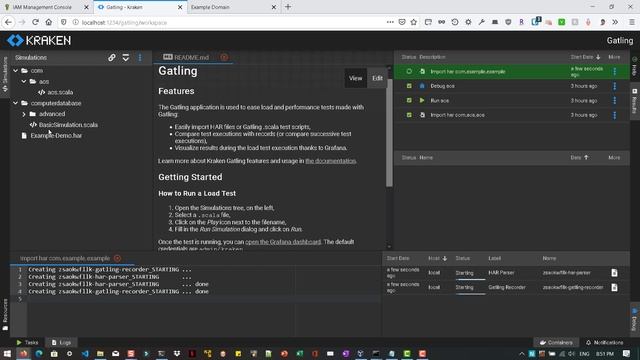Image resolution: width=640 pixels, height=360 pixels.
Task: Open File Explorer from the taskbar
Action: point(100,353)
